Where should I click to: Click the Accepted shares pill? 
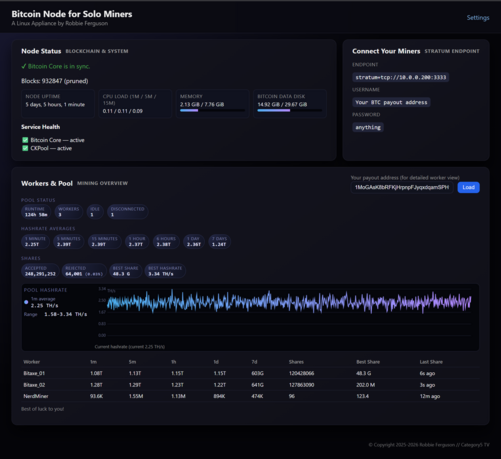(40, 271)
